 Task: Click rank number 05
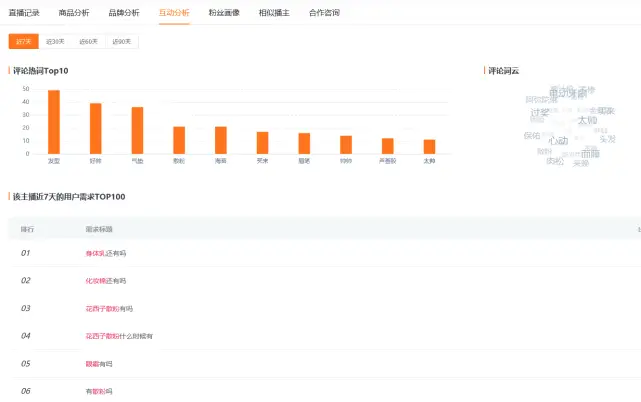25,364
